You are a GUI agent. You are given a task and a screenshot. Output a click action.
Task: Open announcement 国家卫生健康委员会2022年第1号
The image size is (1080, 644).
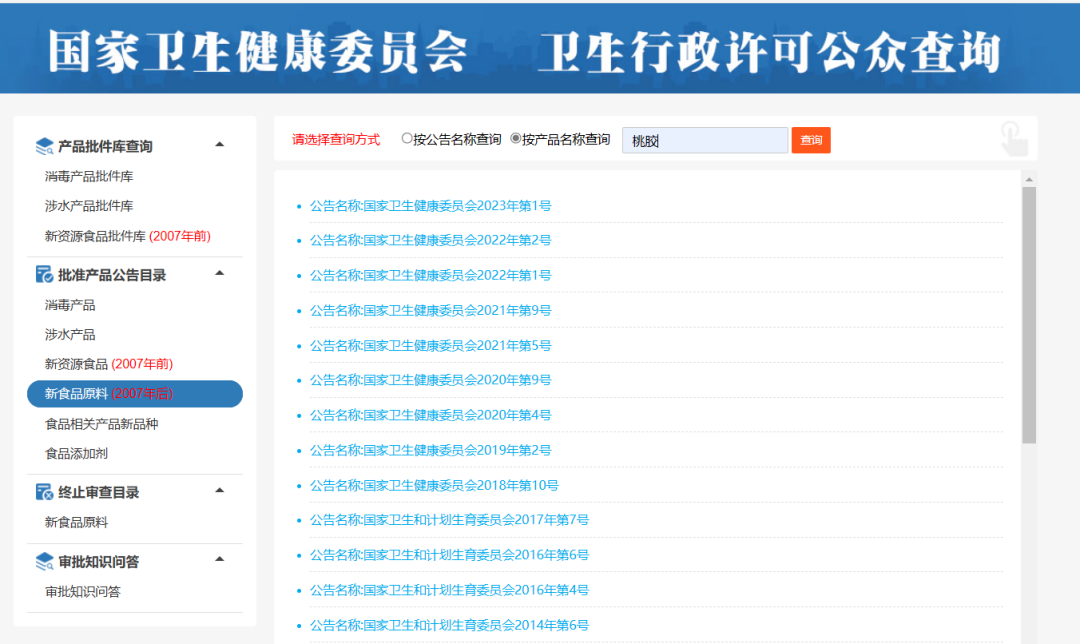(x=430, y=275)
